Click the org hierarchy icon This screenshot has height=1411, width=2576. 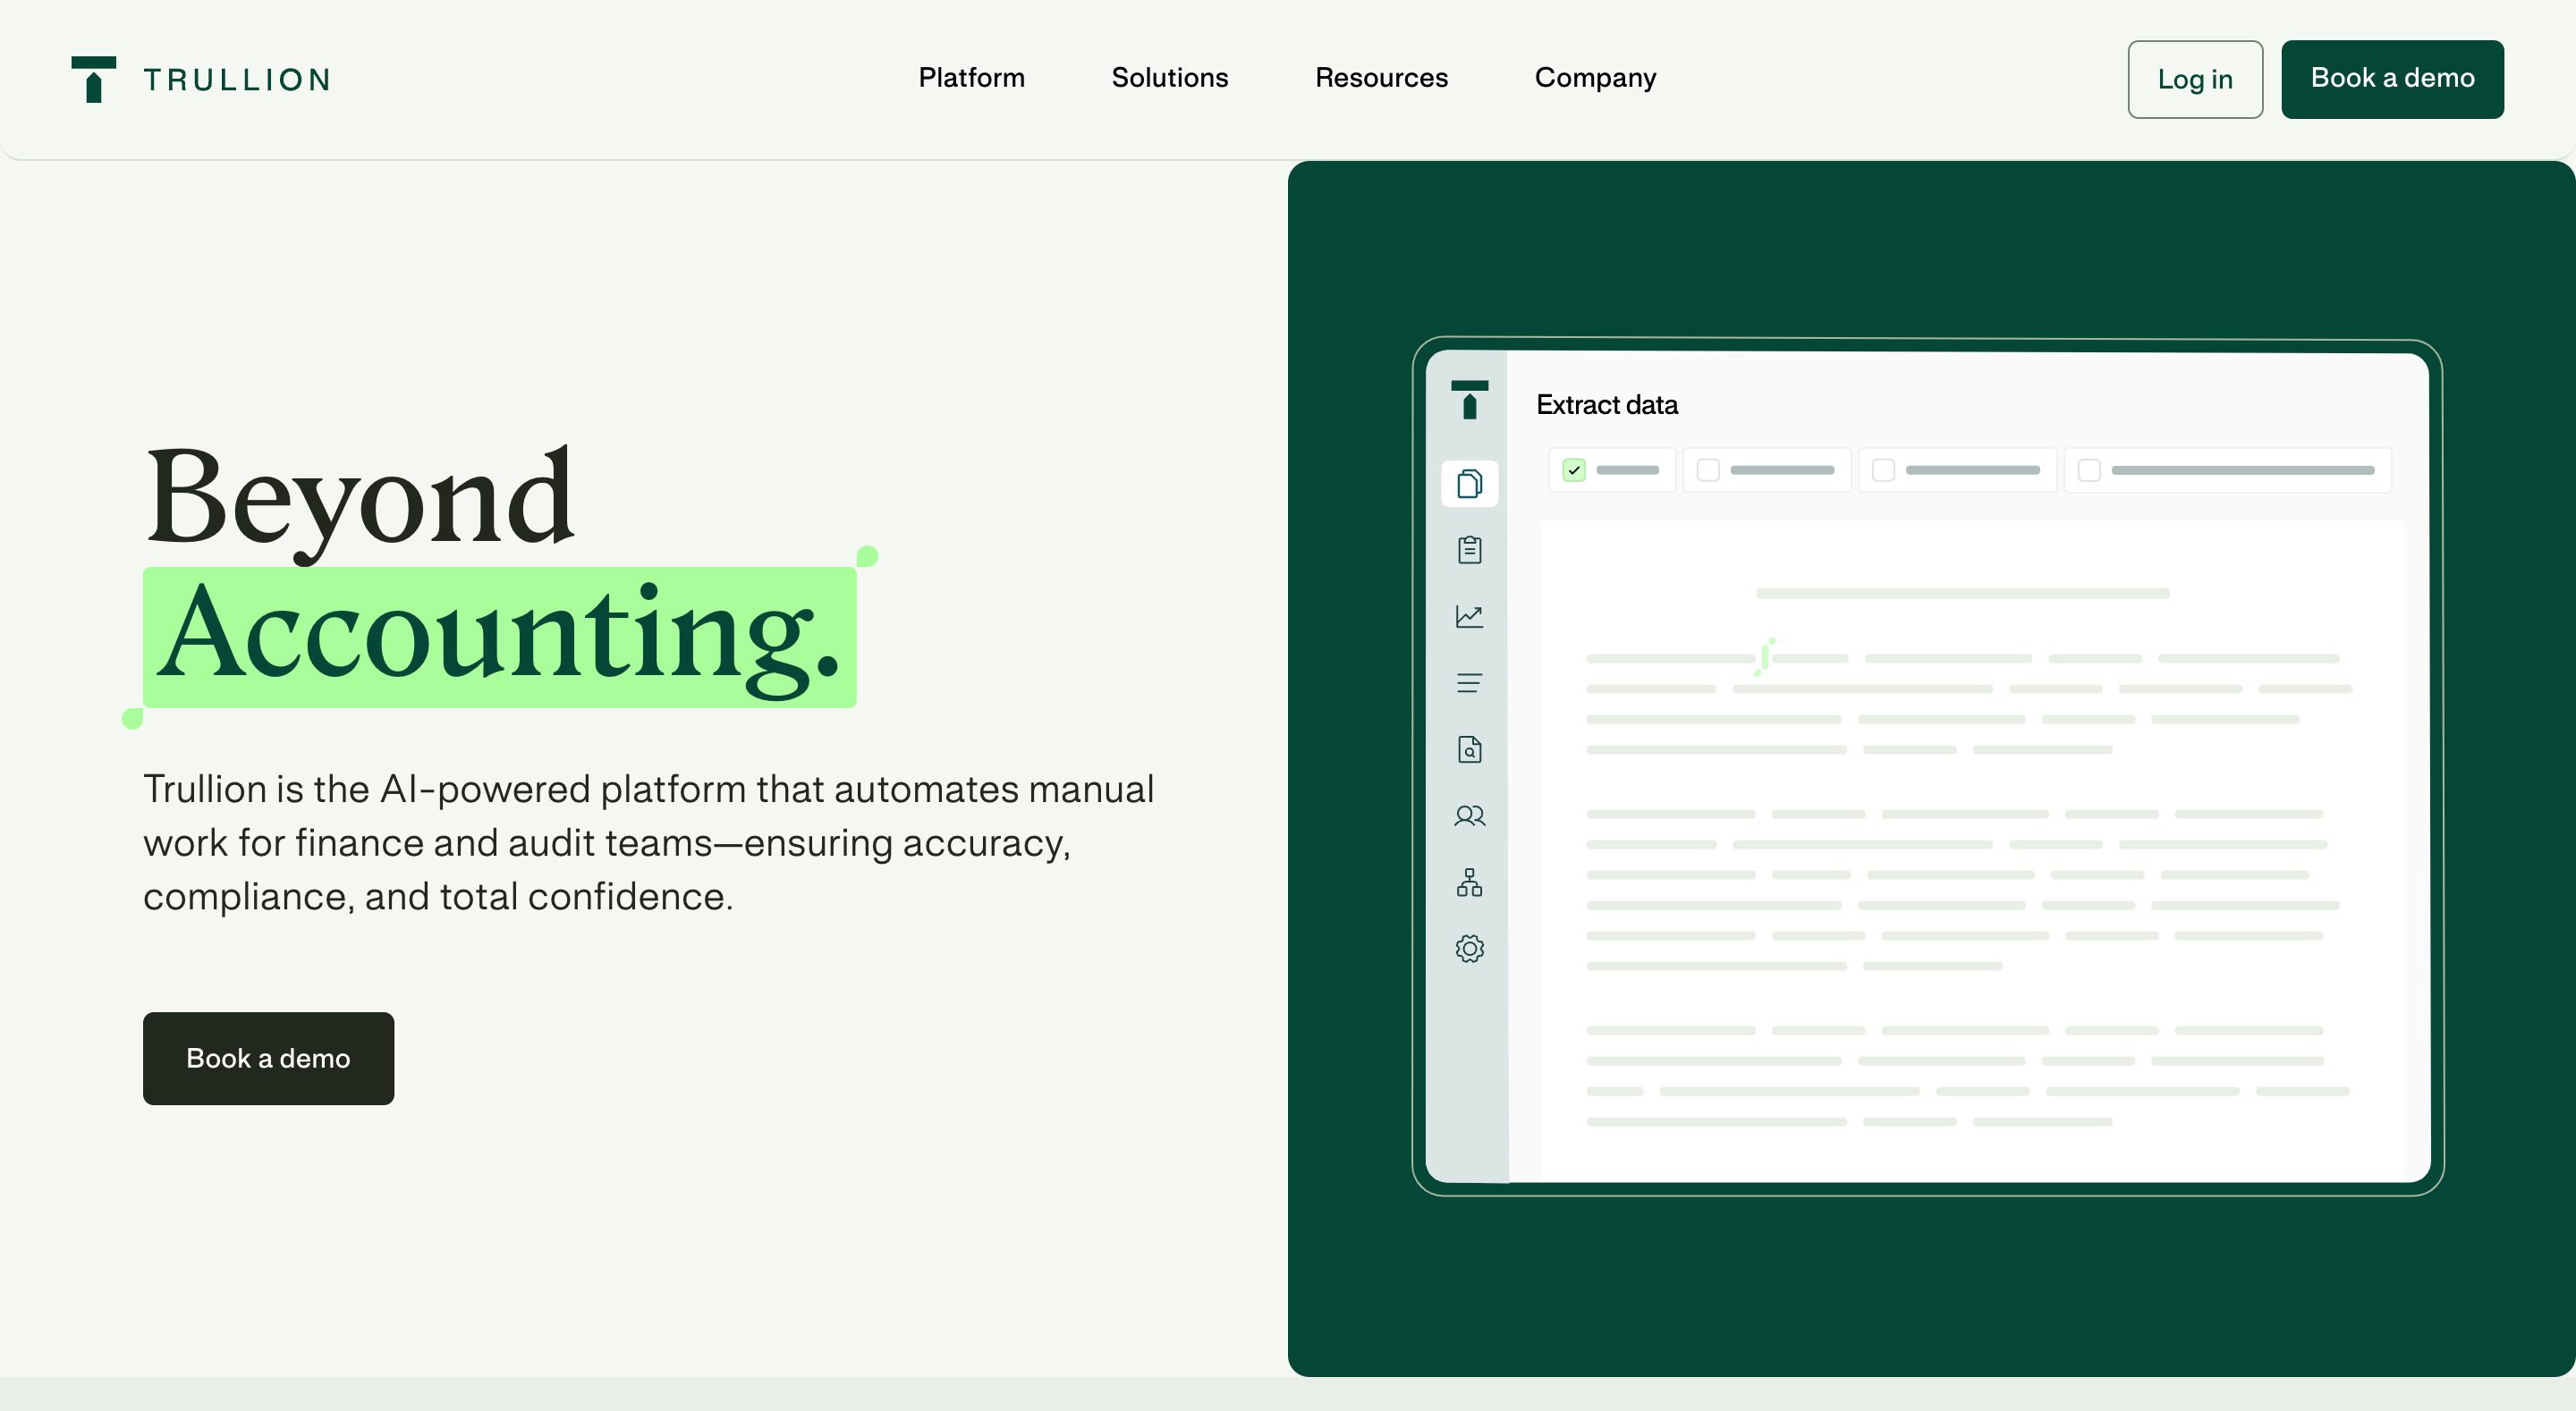(1469, 882)
